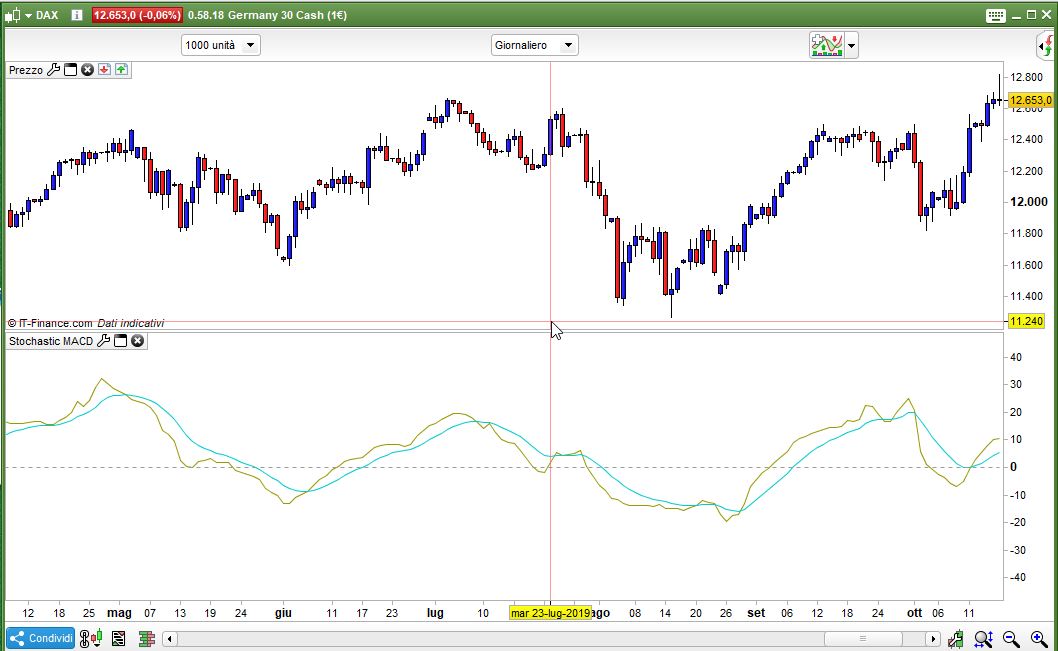This screenshot has height=651, width=1058.
Task: Move Prezzo panel up with green arrow
Action: [121, 69]
